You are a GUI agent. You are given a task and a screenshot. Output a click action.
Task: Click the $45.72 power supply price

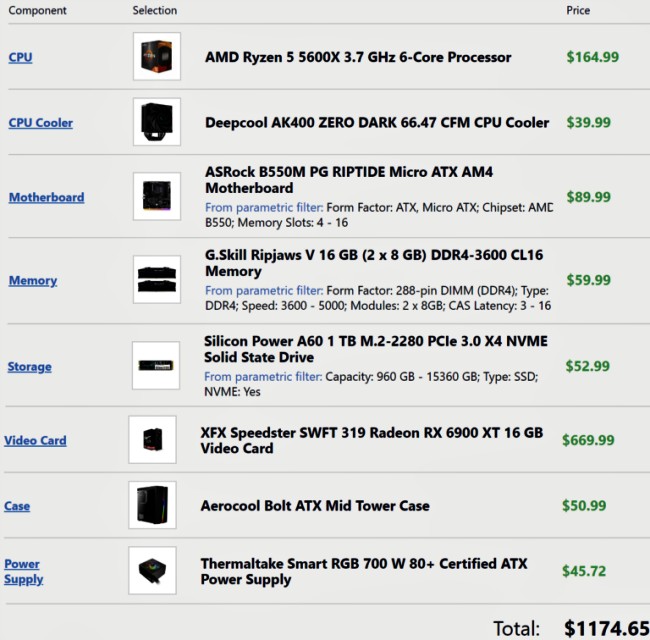584,571
